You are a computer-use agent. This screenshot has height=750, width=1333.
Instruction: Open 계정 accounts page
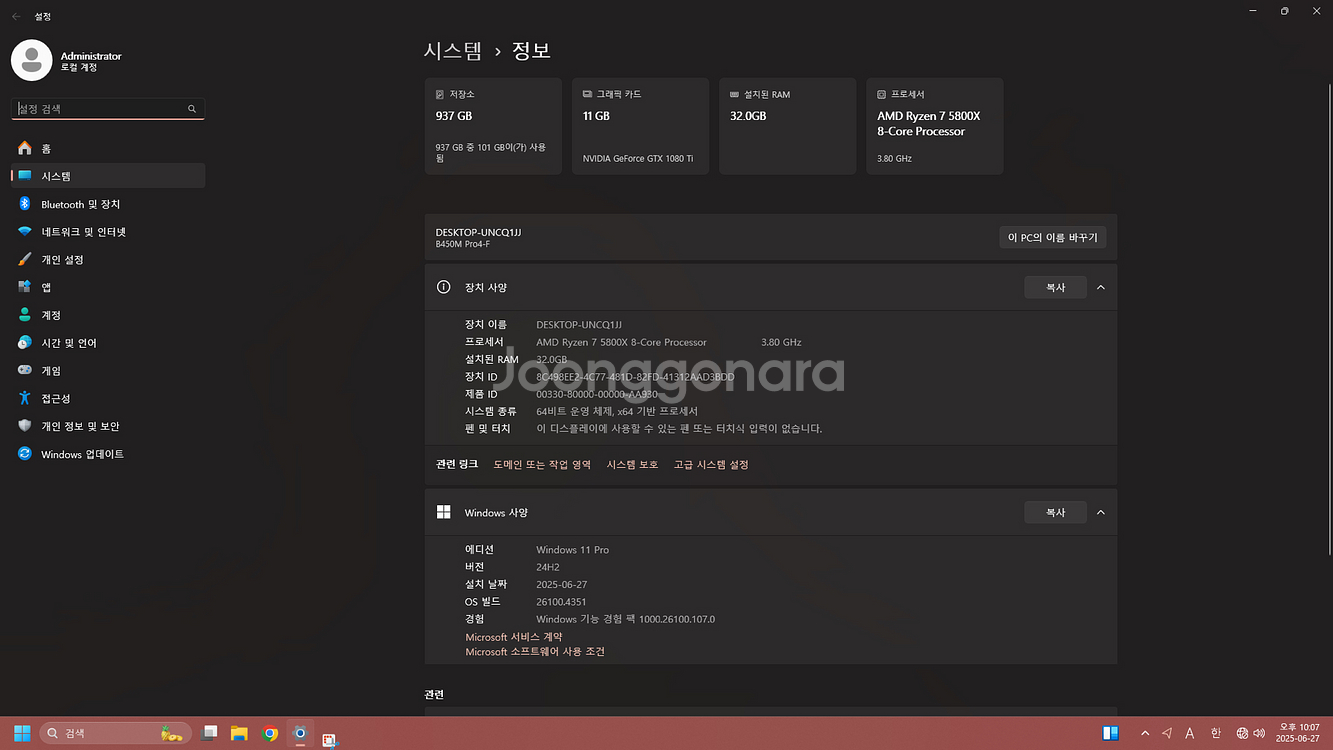coord(108,315)
